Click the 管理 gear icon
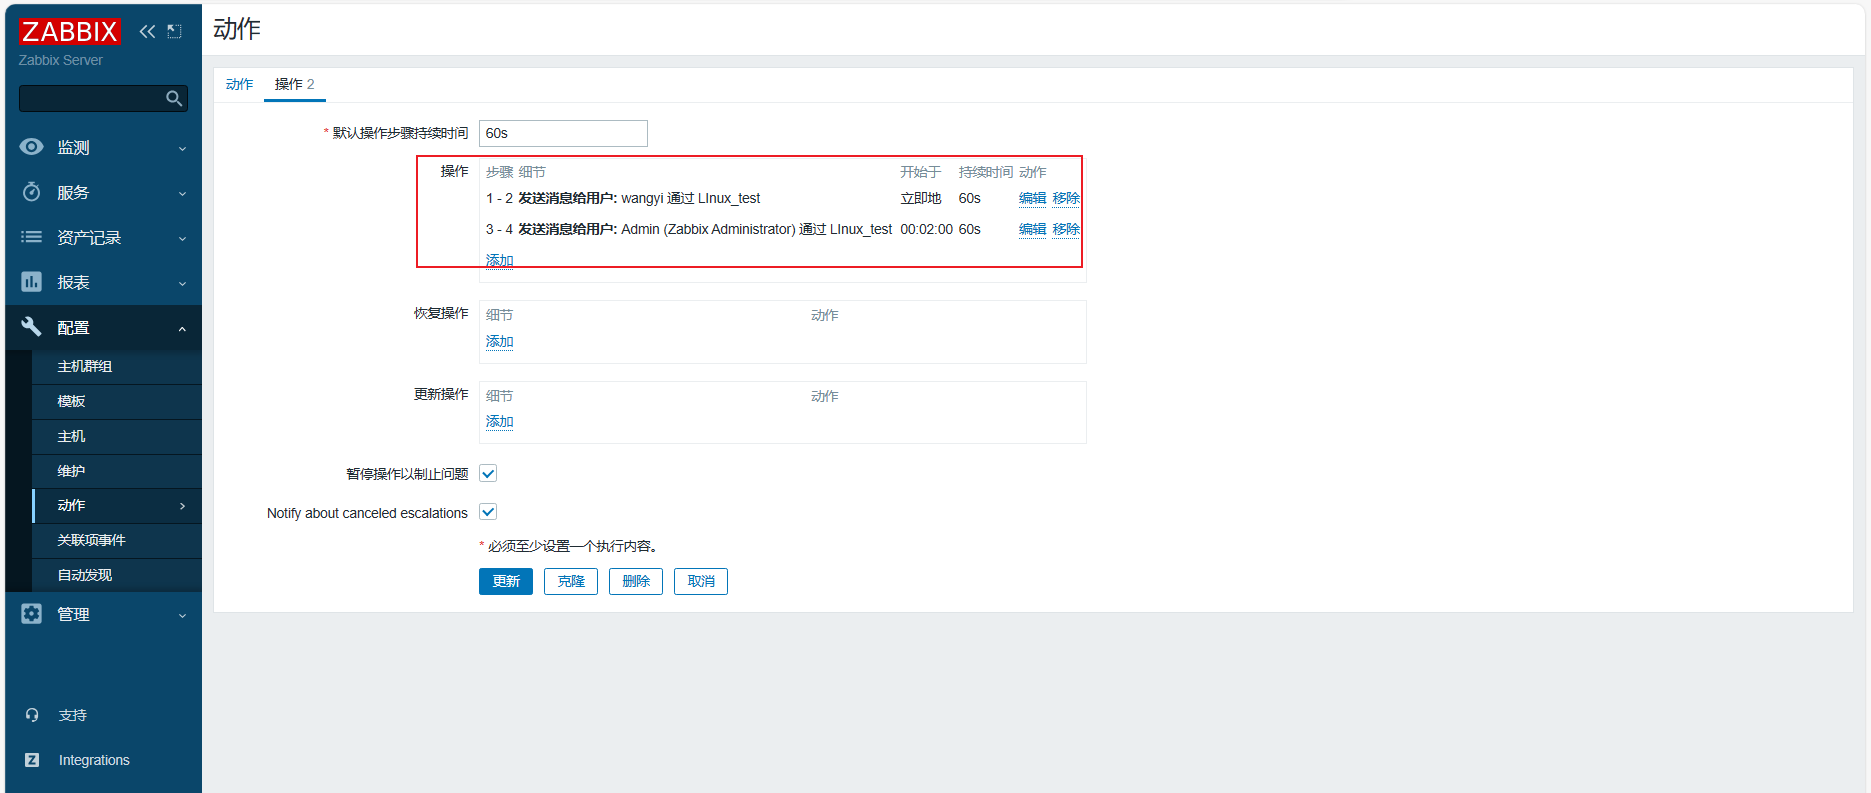 click(32, 614)
